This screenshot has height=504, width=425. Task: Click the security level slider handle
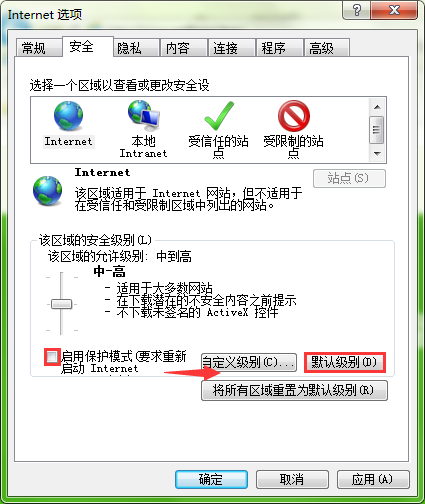61,304
